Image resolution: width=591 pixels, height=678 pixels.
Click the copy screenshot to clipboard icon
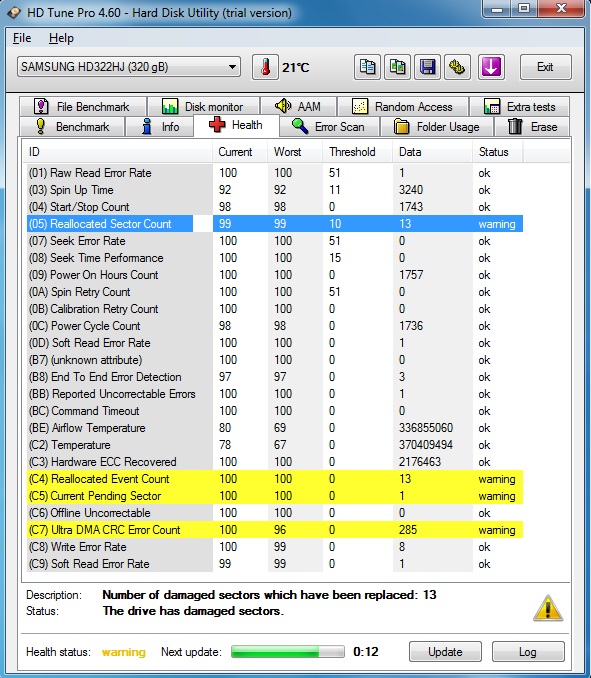click(397, 67)
